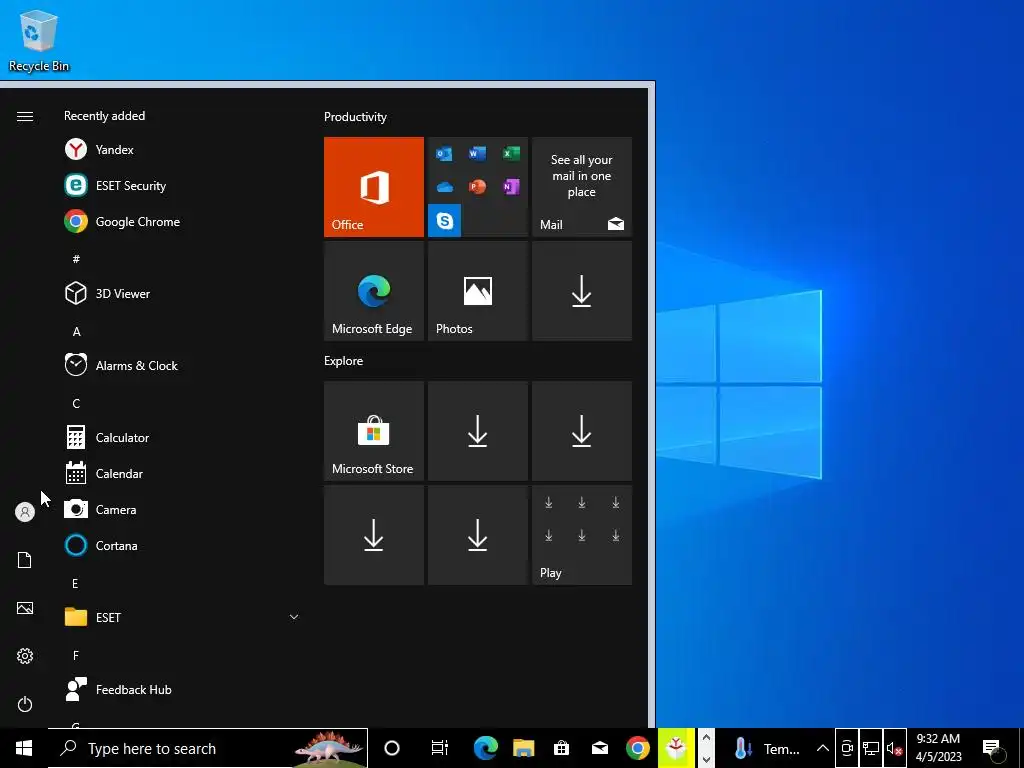Jump to letter A in app list
This screenshot has width=1024, height=768.
pos(76,332)
